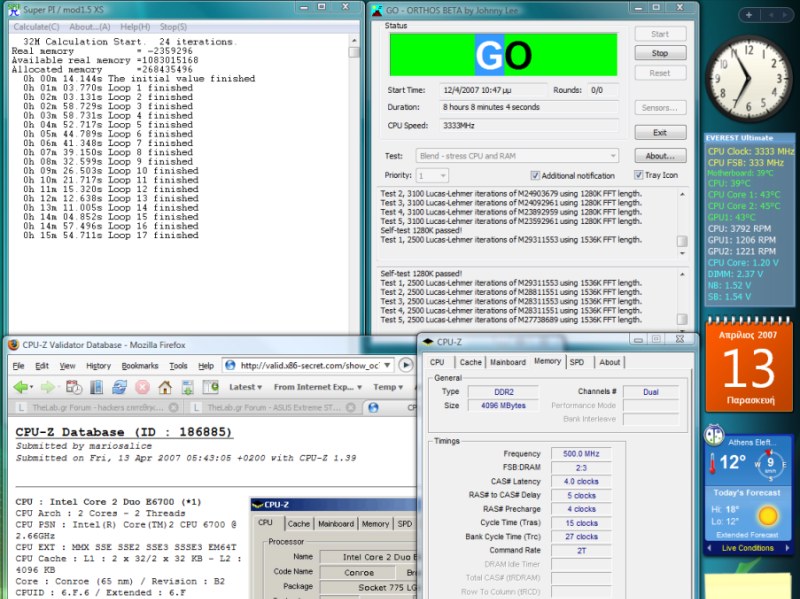Screen dimensions: 800x599
Task: Open Firefox address bar history dropdown
Action: pos(387,365)
